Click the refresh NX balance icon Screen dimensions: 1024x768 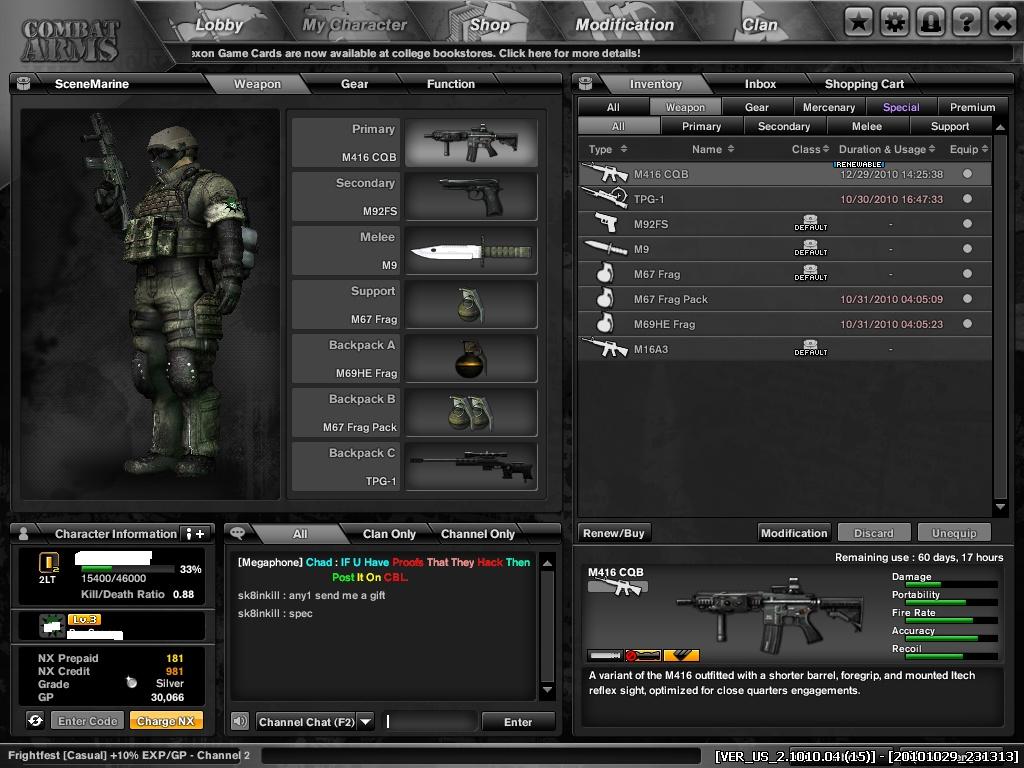pos(35,720)
